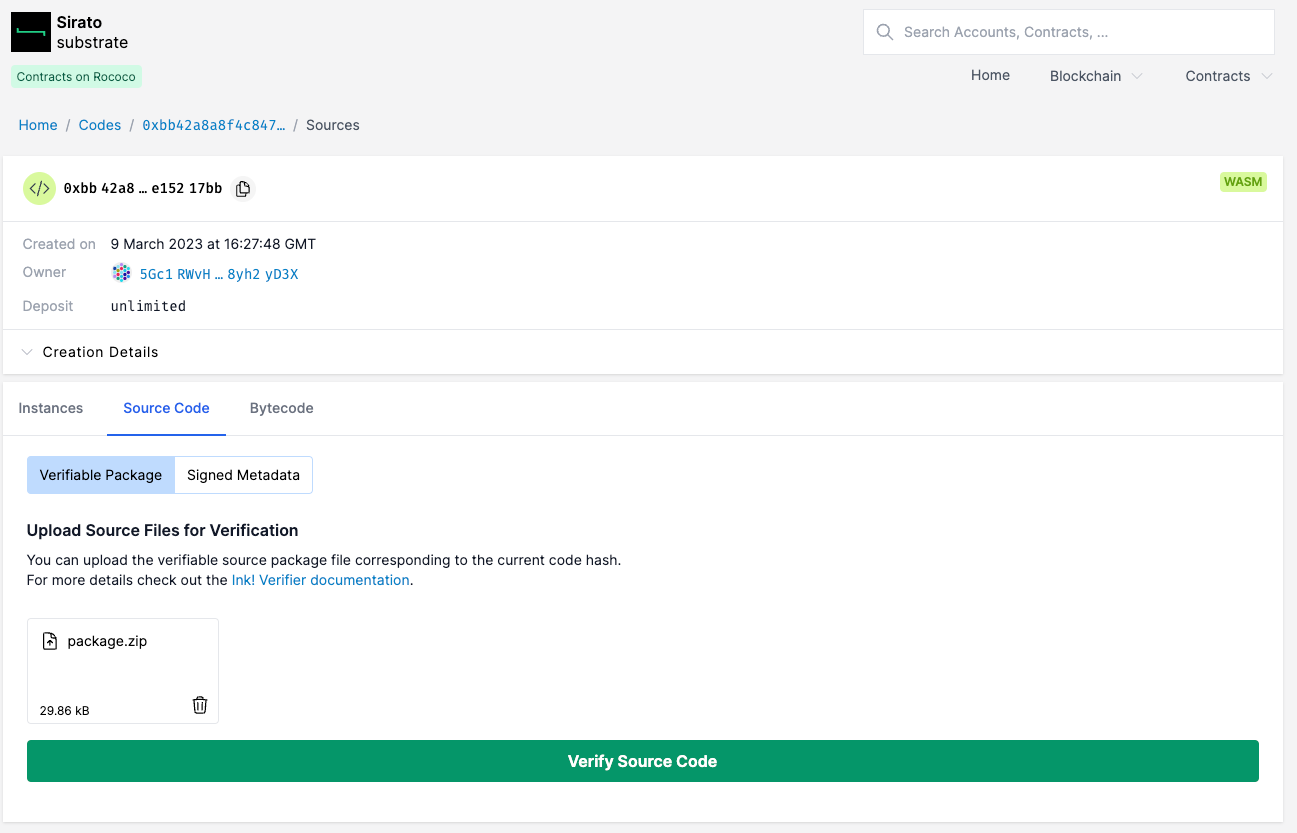The width and height of the screenshot is (1297, 833).
Task: Go to Codes in the breadcrumb
Action: point(100,125)
